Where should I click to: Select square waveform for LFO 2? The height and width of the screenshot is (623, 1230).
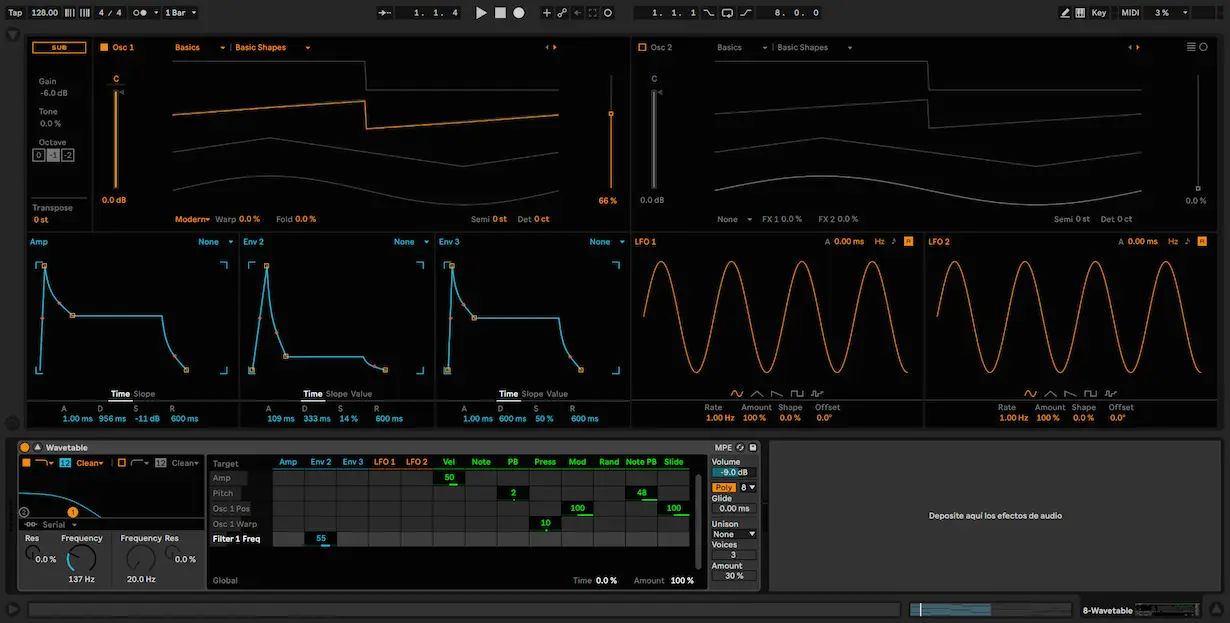(x=1091, y=394)
